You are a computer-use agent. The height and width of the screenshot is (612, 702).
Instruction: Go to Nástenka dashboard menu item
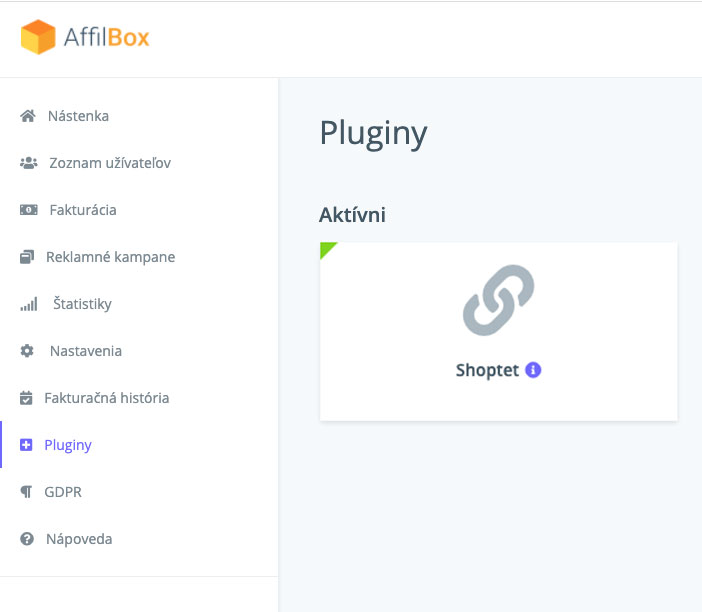(x=78, y=116)
